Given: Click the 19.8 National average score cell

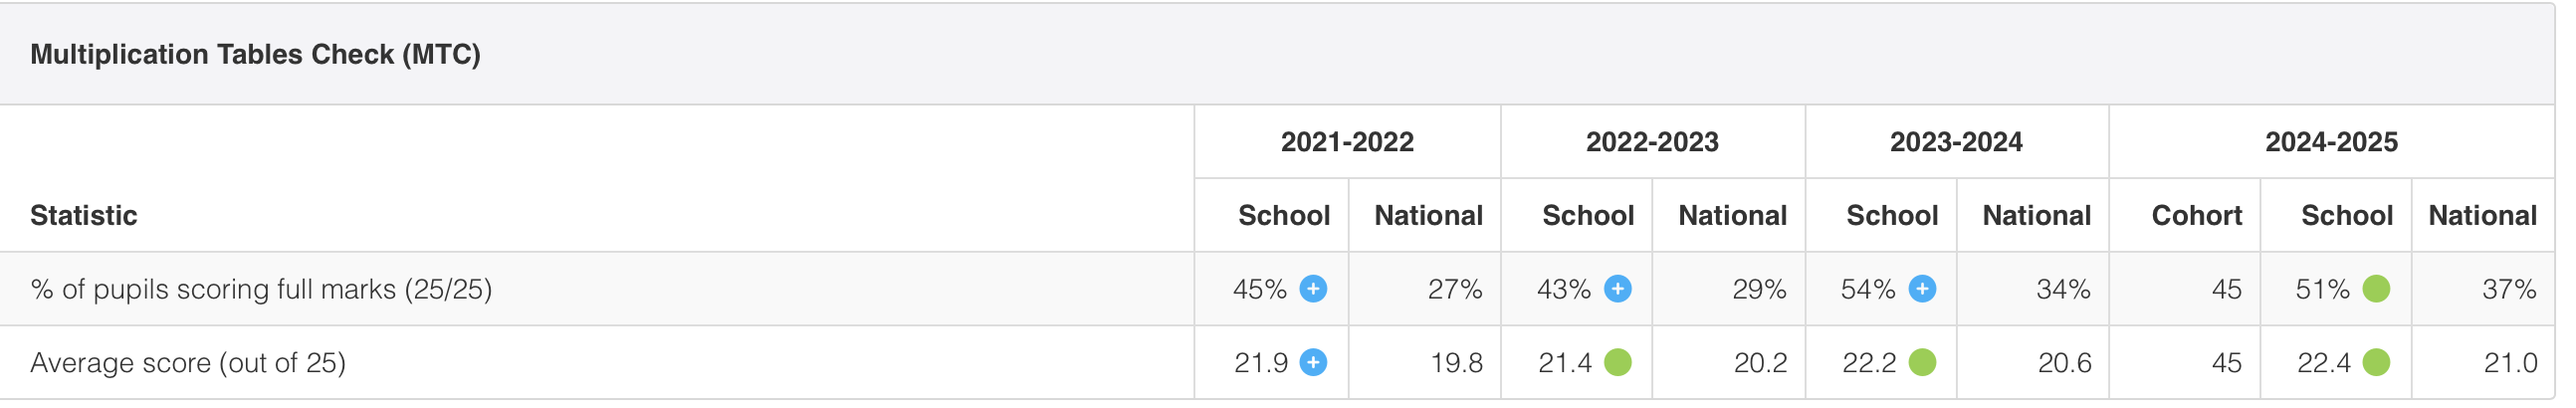Looking at the screenshot, I should pyautogui.click(x=1456, y=362).
